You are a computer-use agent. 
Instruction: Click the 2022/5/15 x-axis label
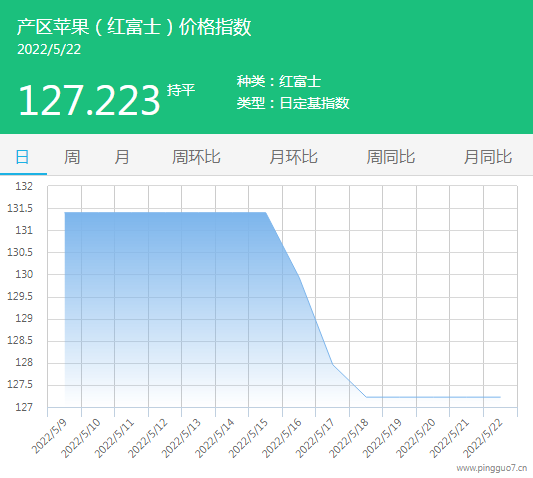248,438
